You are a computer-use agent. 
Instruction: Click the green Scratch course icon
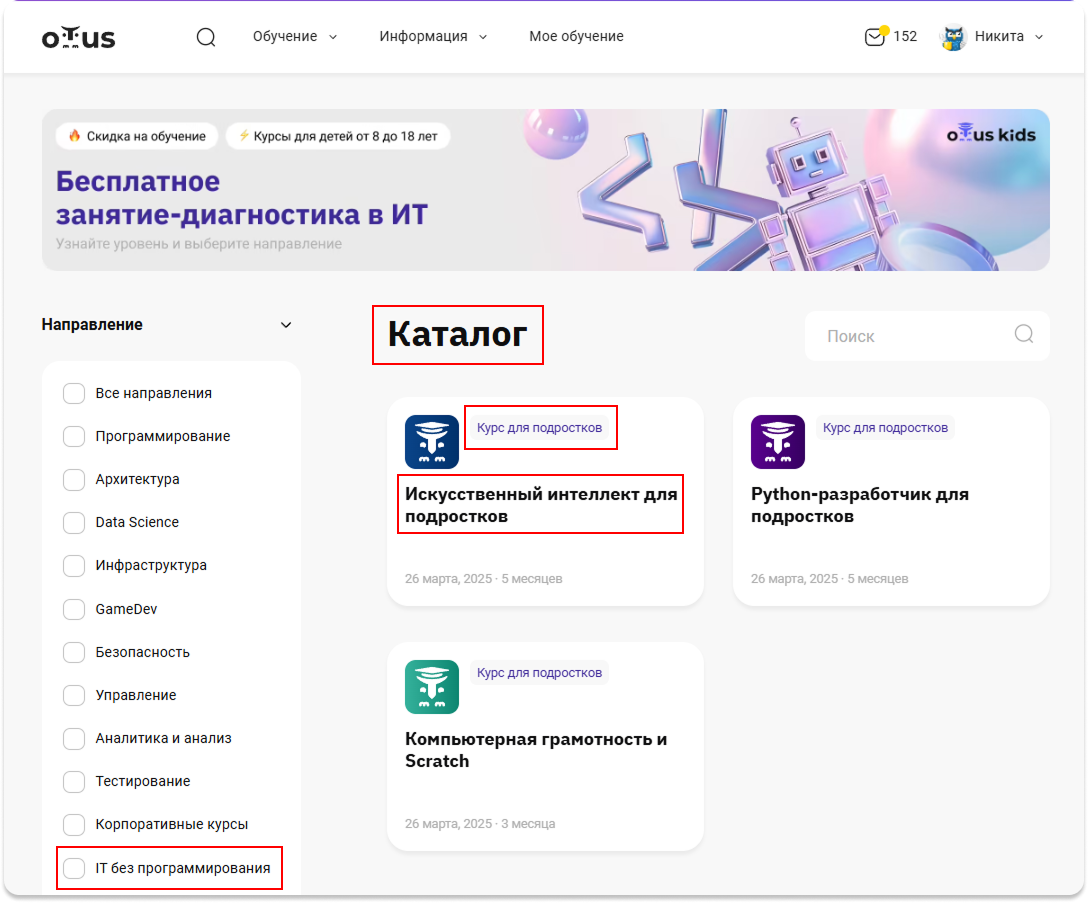[432, 687]
